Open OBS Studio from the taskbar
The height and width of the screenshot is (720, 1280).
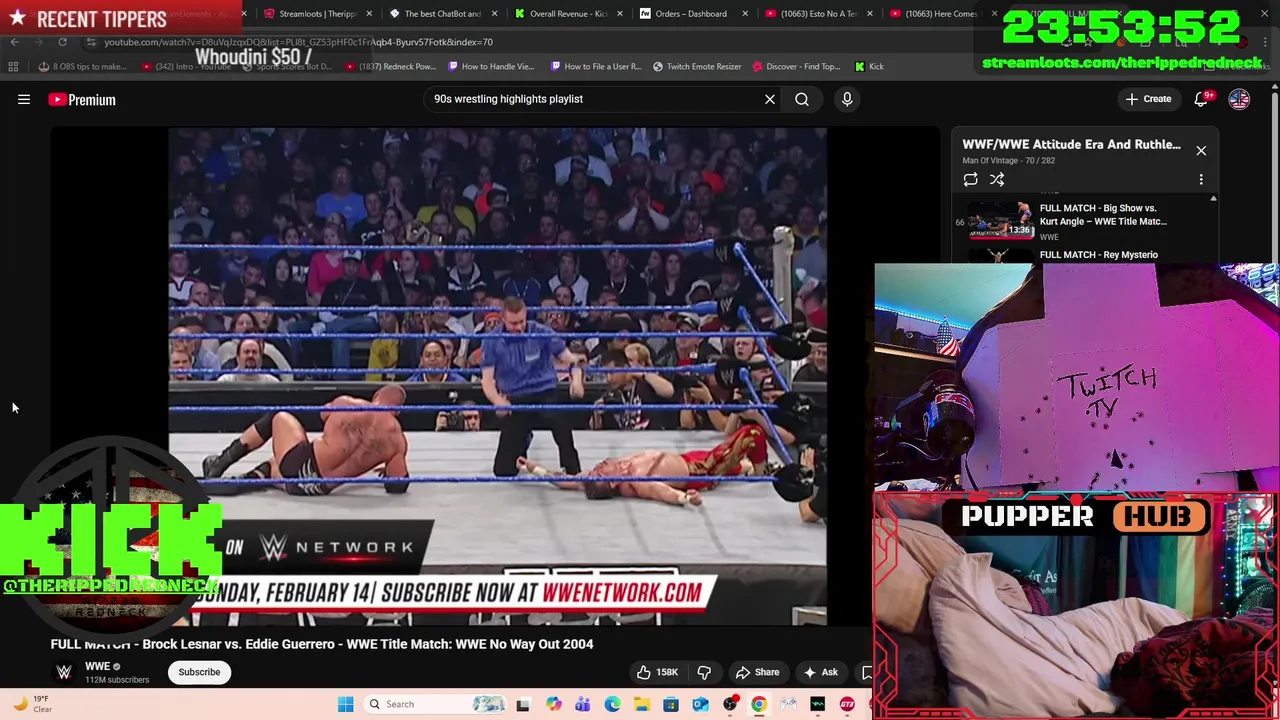tap(730, 704)
